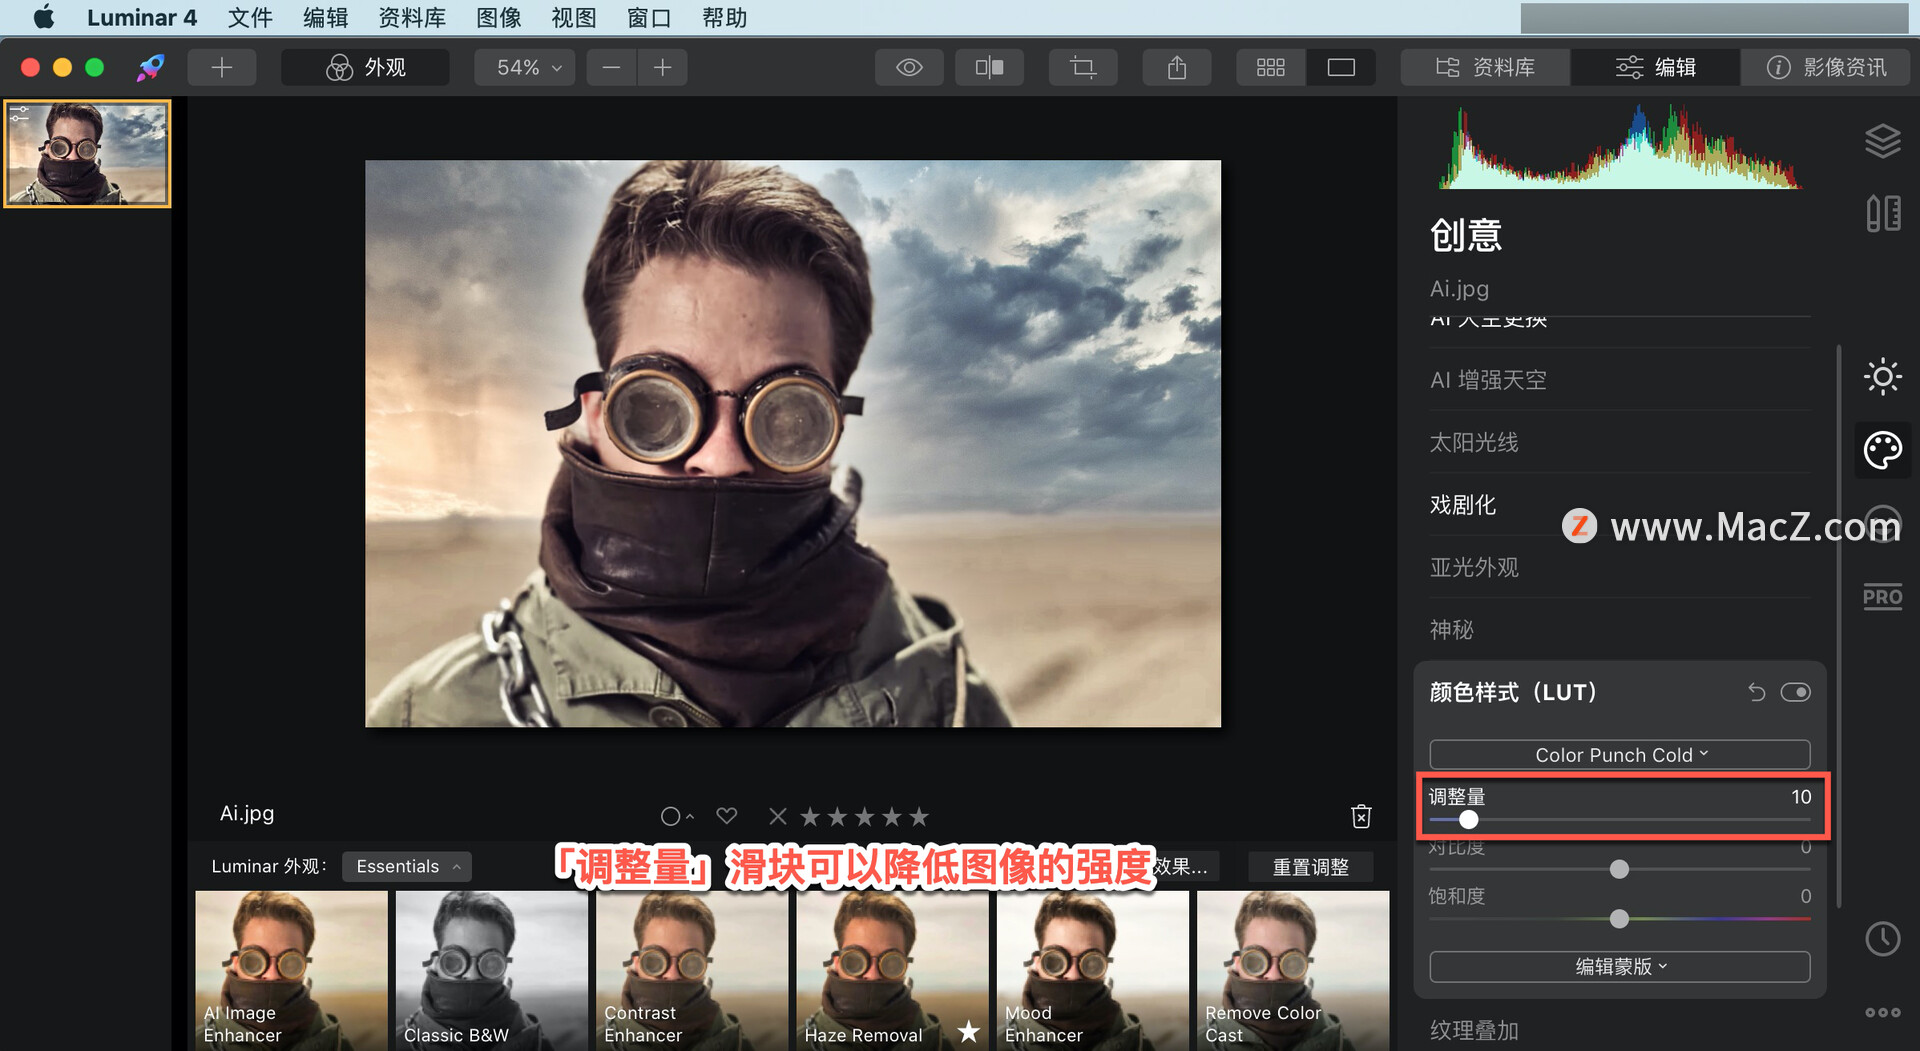
Task: Apply the Classic B&W look
Action: (492, 970)
